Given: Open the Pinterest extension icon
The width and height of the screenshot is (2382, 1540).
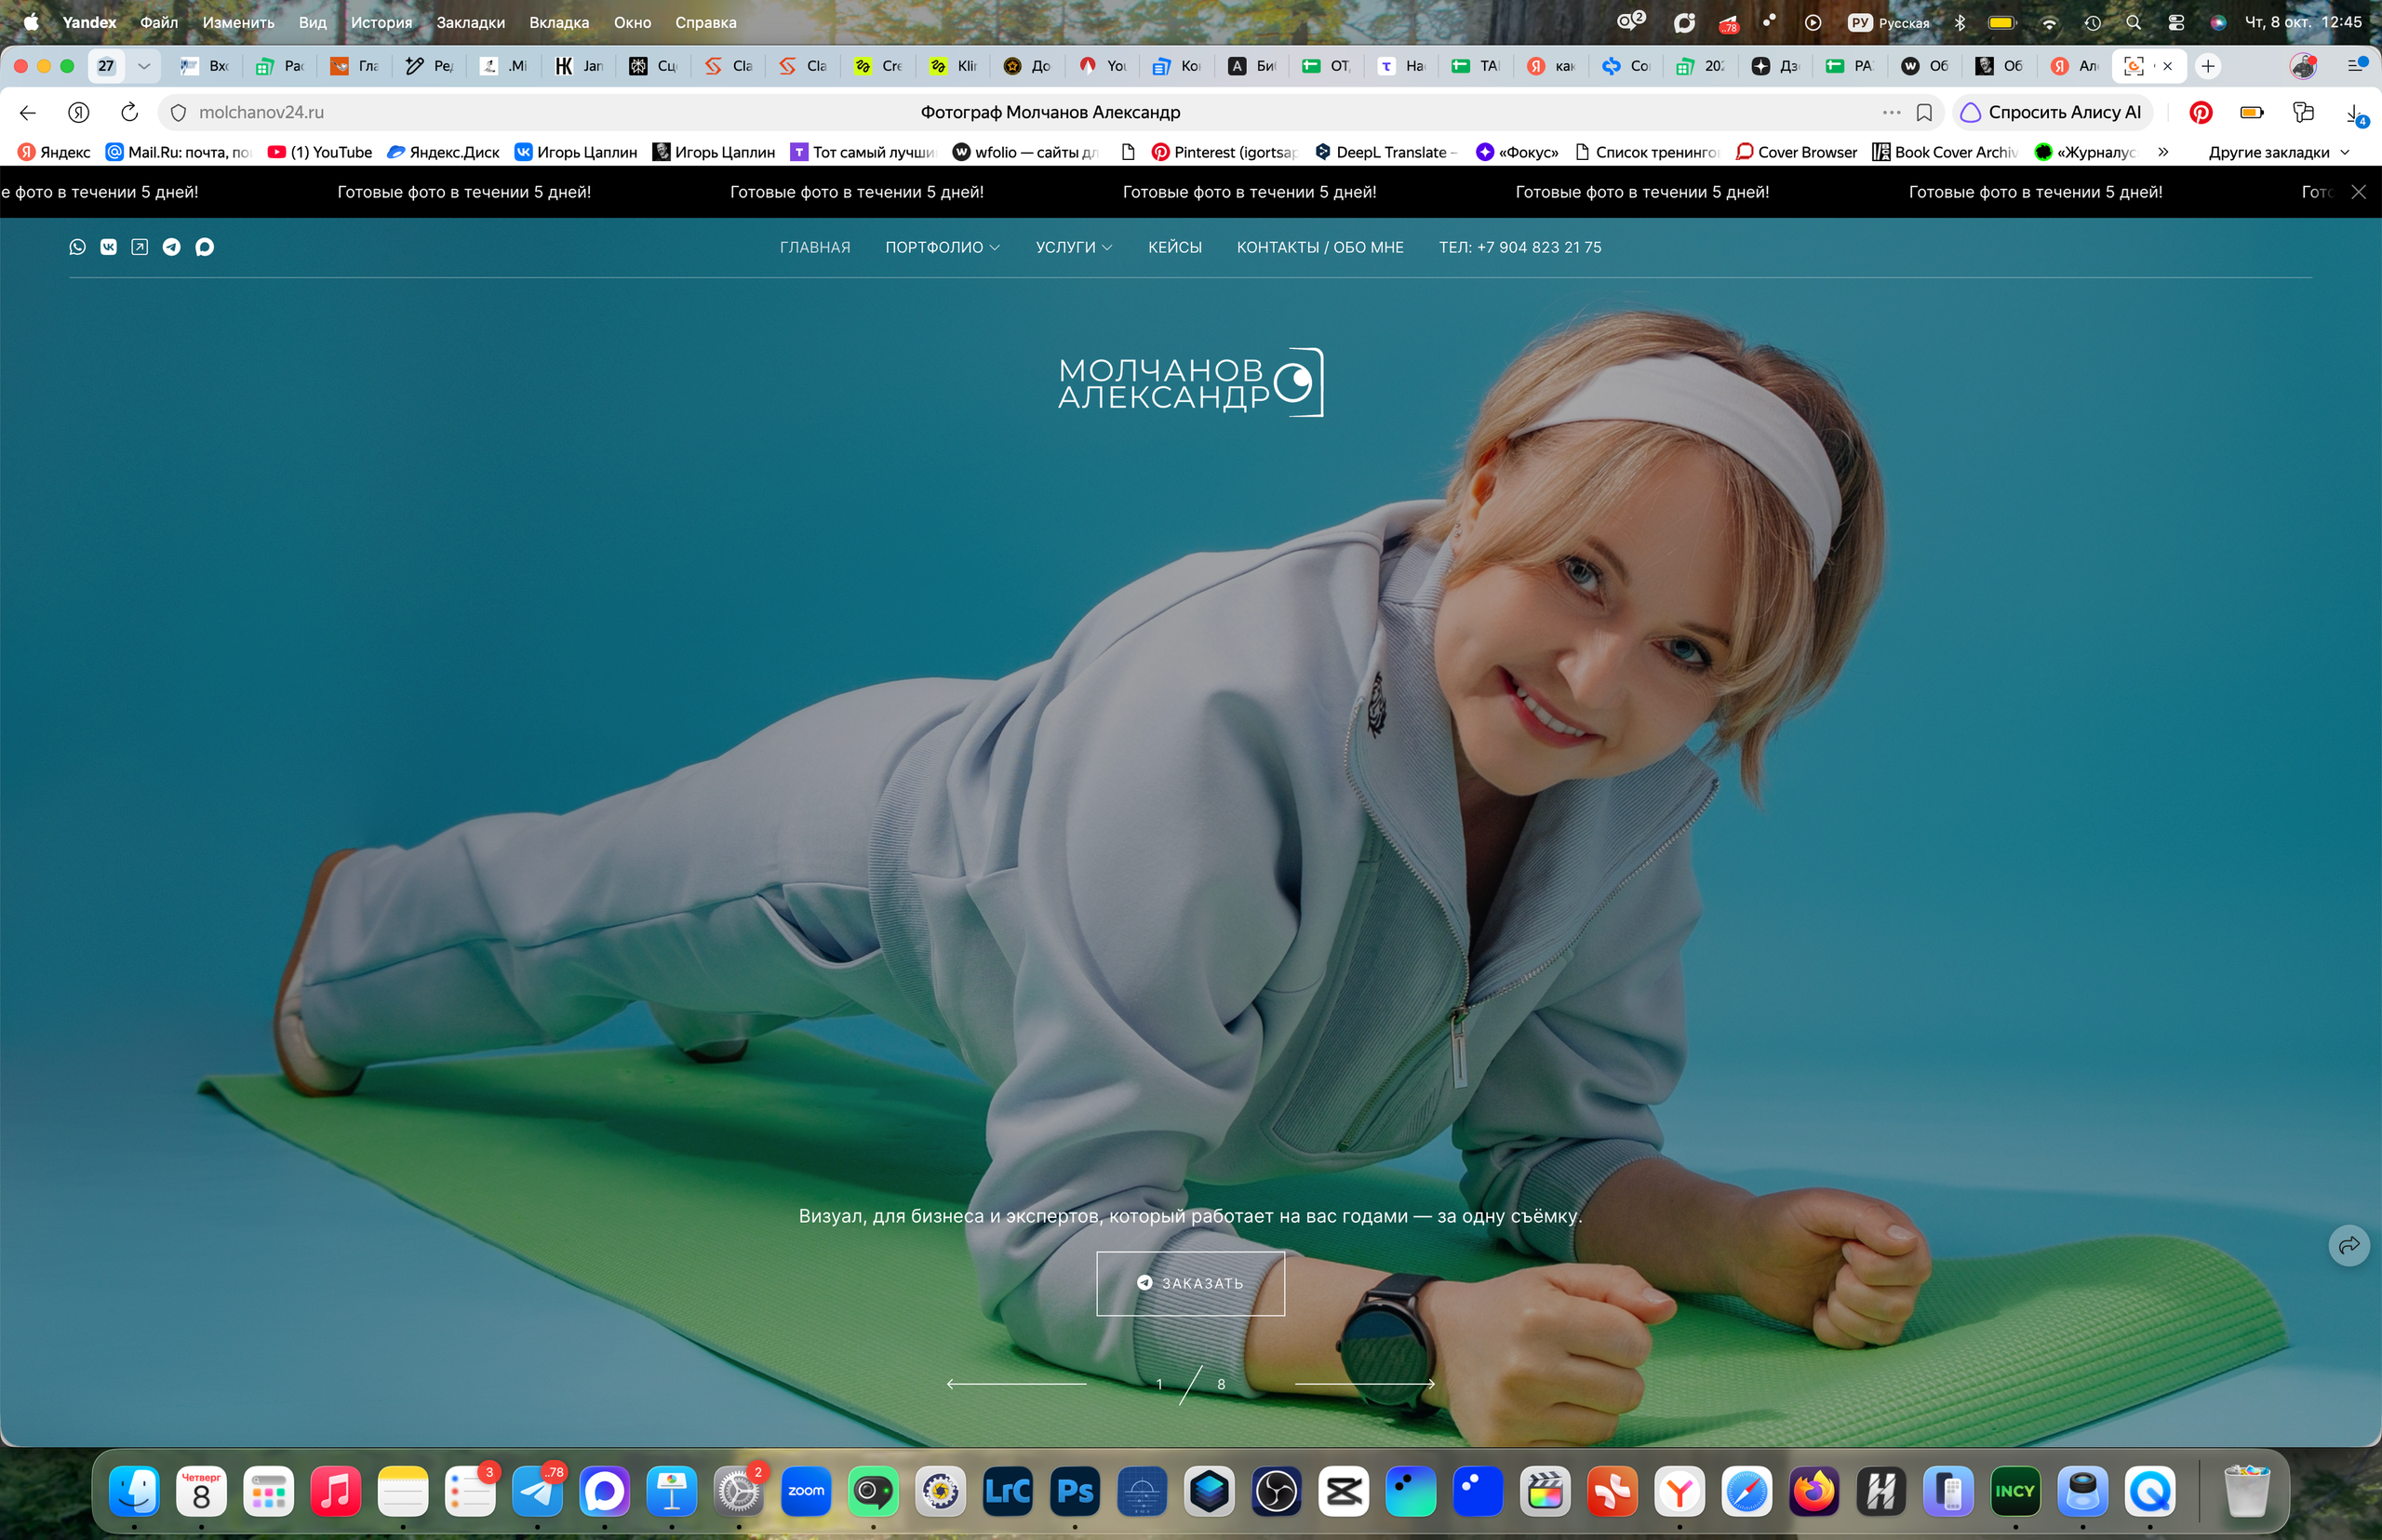Looking at the screenshot, I should pos(2200,112).
